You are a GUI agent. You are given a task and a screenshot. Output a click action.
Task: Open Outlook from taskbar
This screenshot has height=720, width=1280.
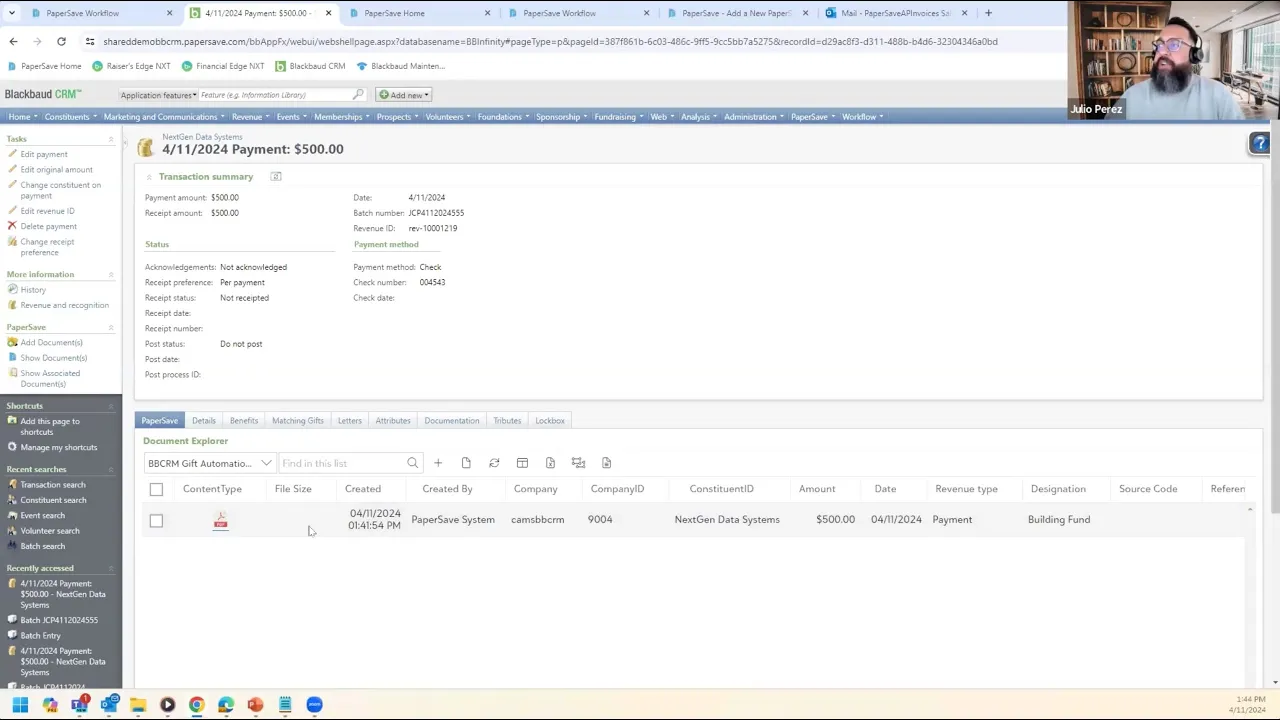coord(109,705)
